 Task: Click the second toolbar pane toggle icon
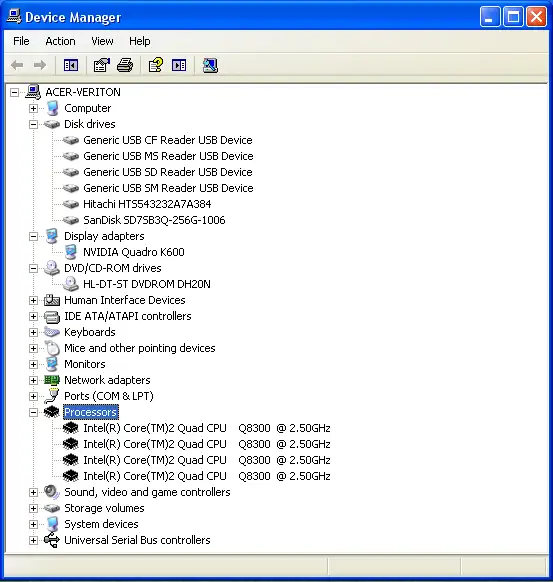(179, 66)
